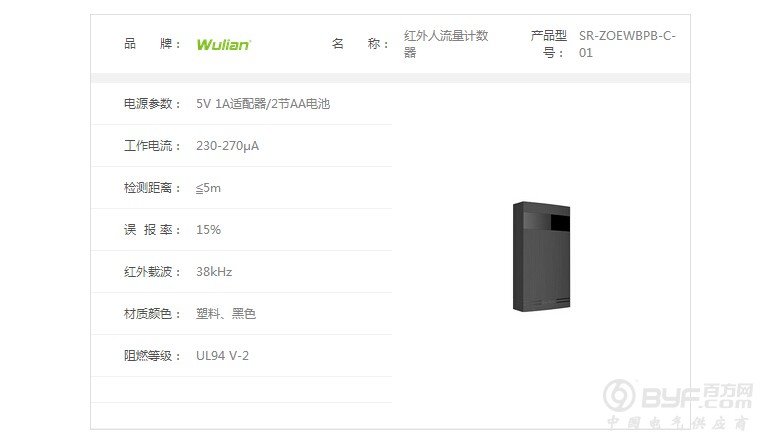Click the BYF watermark circular logo
This screenshot has height=441, width=763.
point(619,395)
